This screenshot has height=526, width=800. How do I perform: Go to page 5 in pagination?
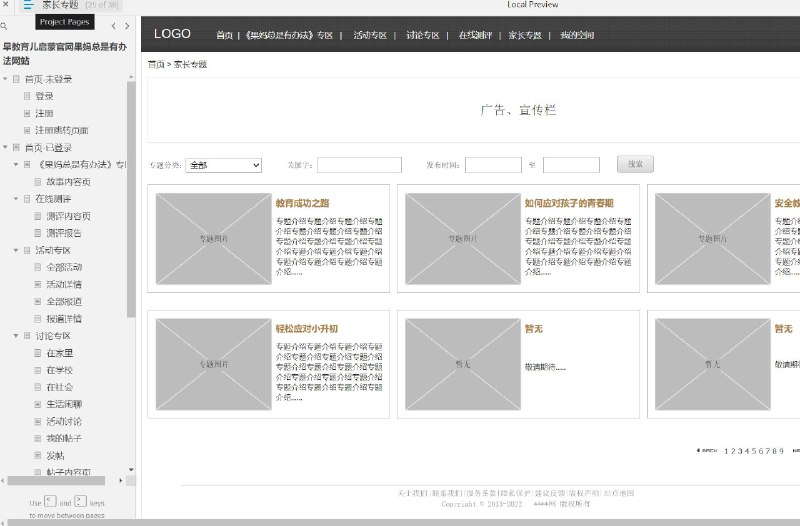coord(754,451)
